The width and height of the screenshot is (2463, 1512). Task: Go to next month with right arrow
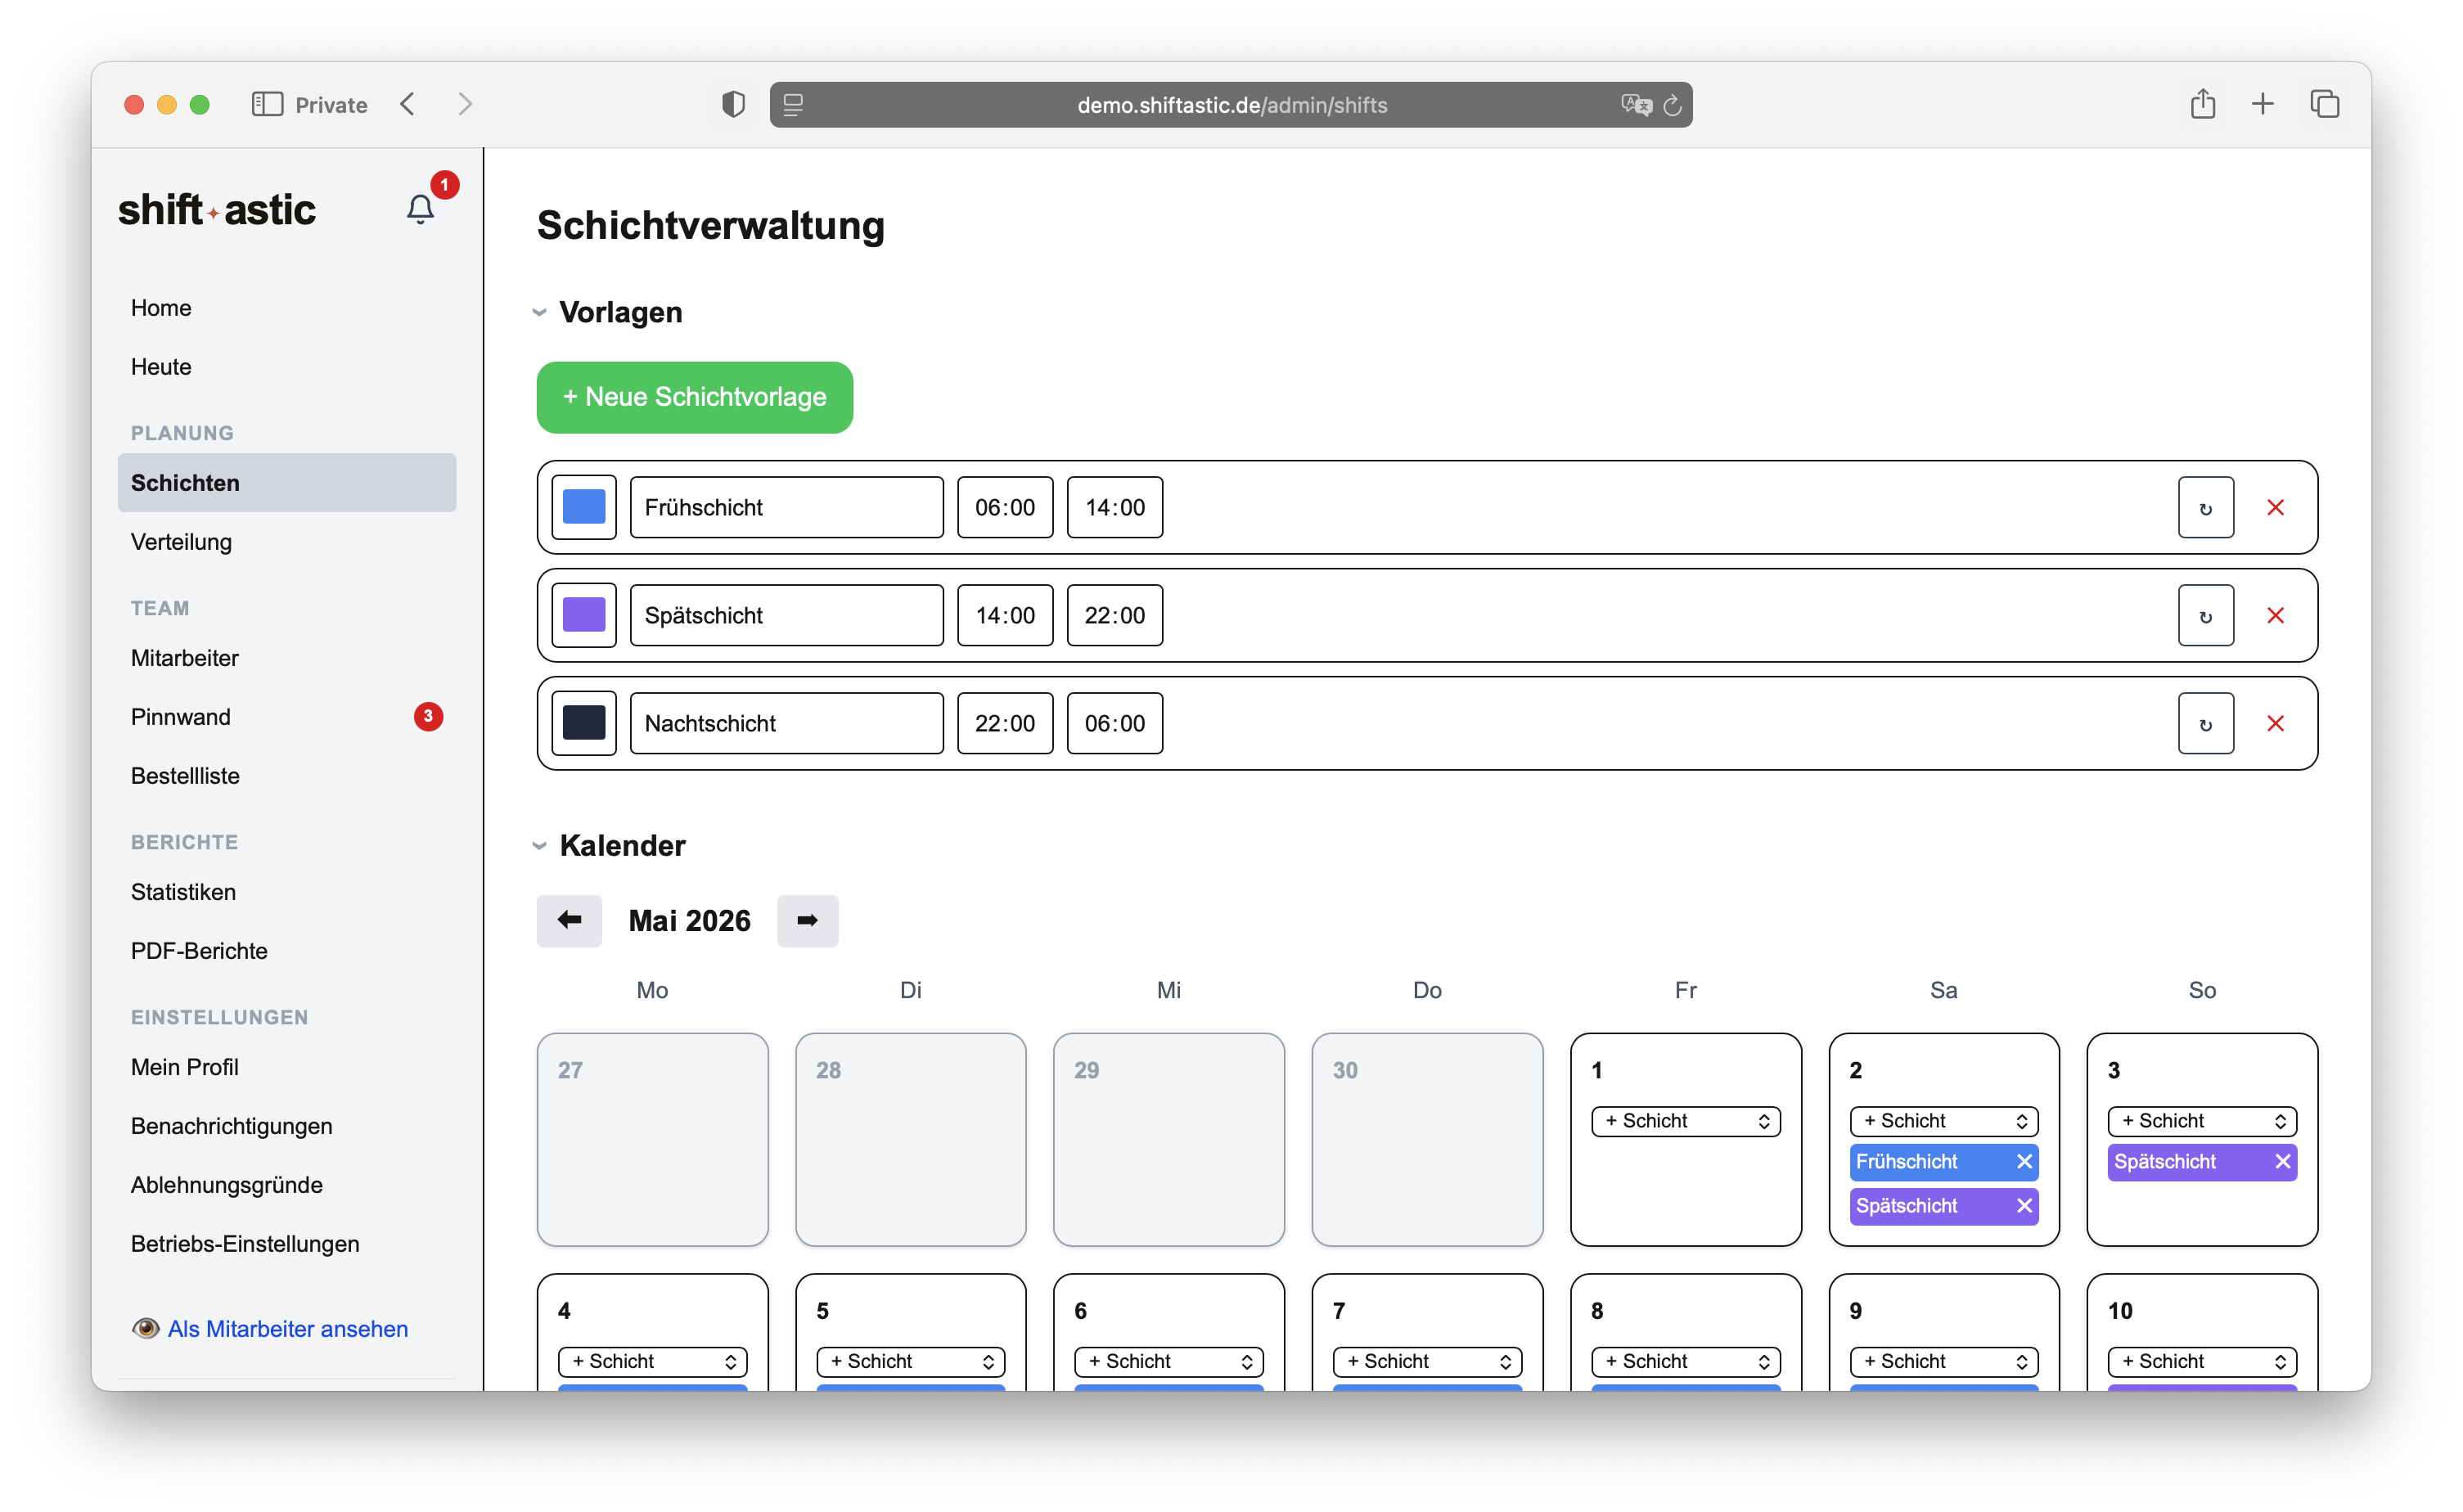(x=807, y=920)
